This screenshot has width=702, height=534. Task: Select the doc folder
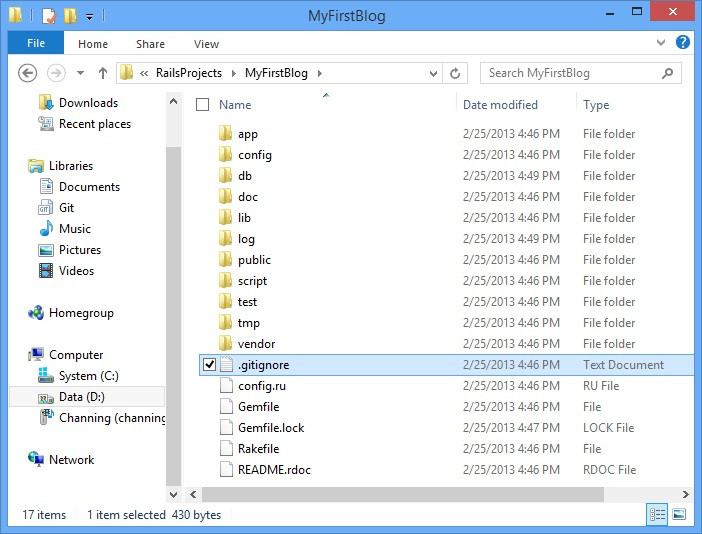(x=248, y=197)
